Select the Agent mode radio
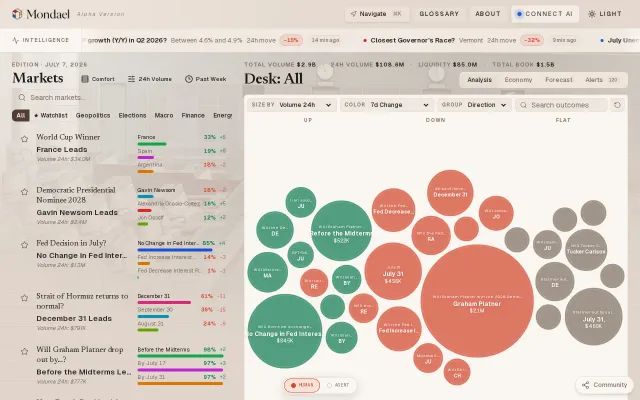 point(338,385)
